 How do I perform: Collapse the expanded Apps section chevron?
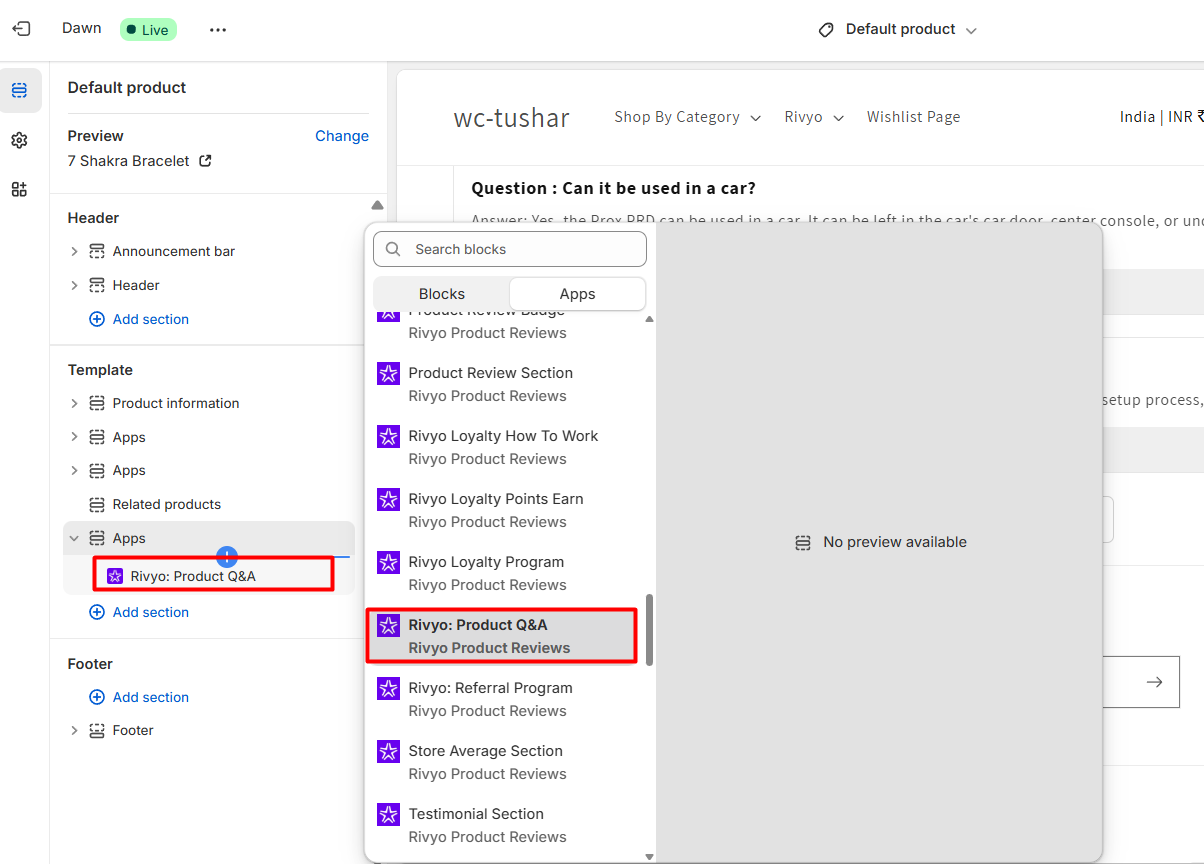coord(74,538)
